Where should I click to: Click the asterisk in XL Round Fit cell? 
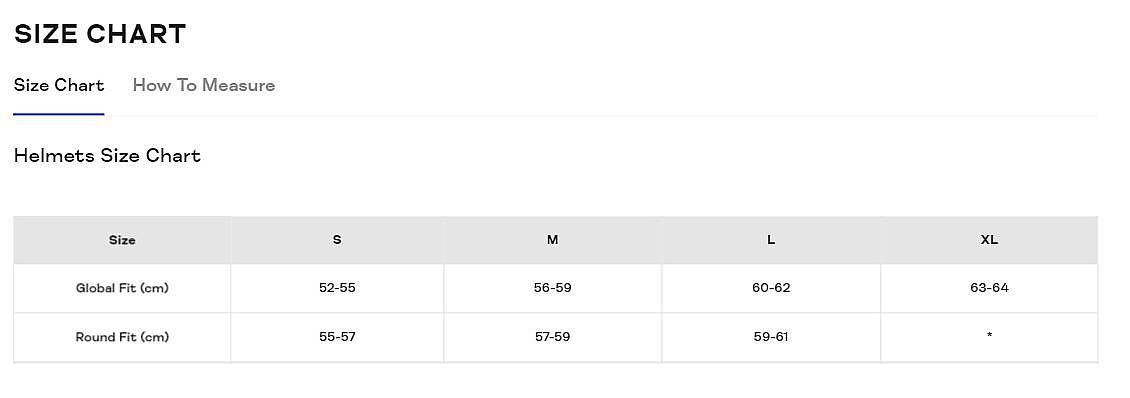click(989, 335)
